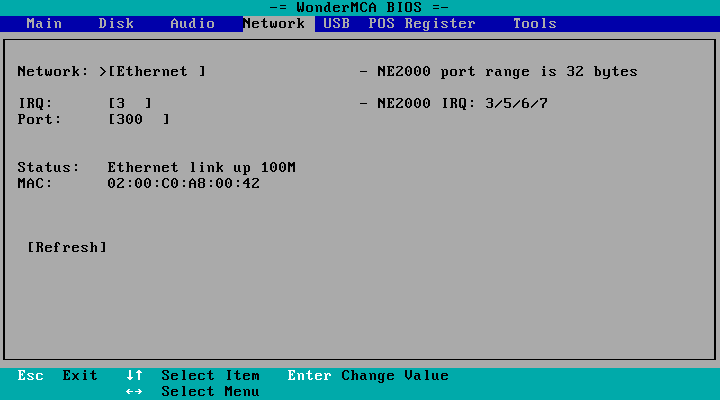Click the IRQ: label

[x=35, y=103]
